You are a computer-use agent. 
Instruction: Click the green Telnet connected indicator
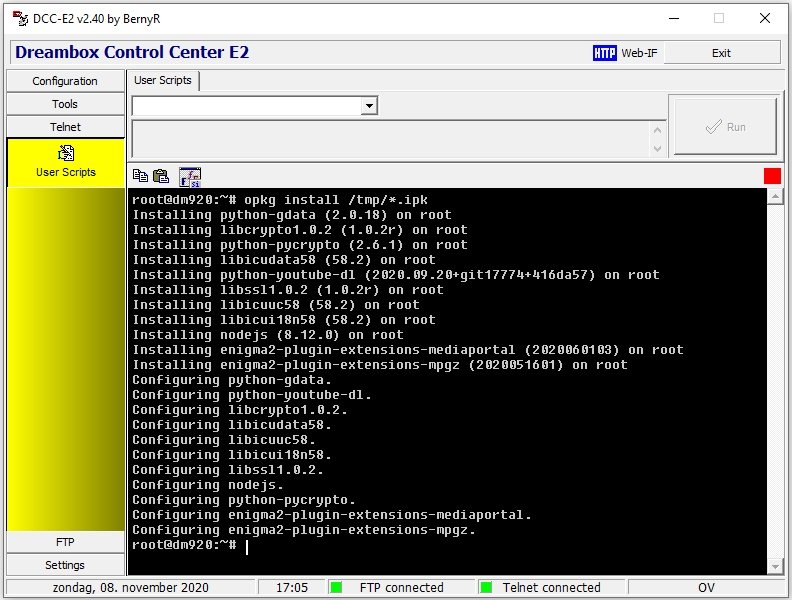coord(486,588)
